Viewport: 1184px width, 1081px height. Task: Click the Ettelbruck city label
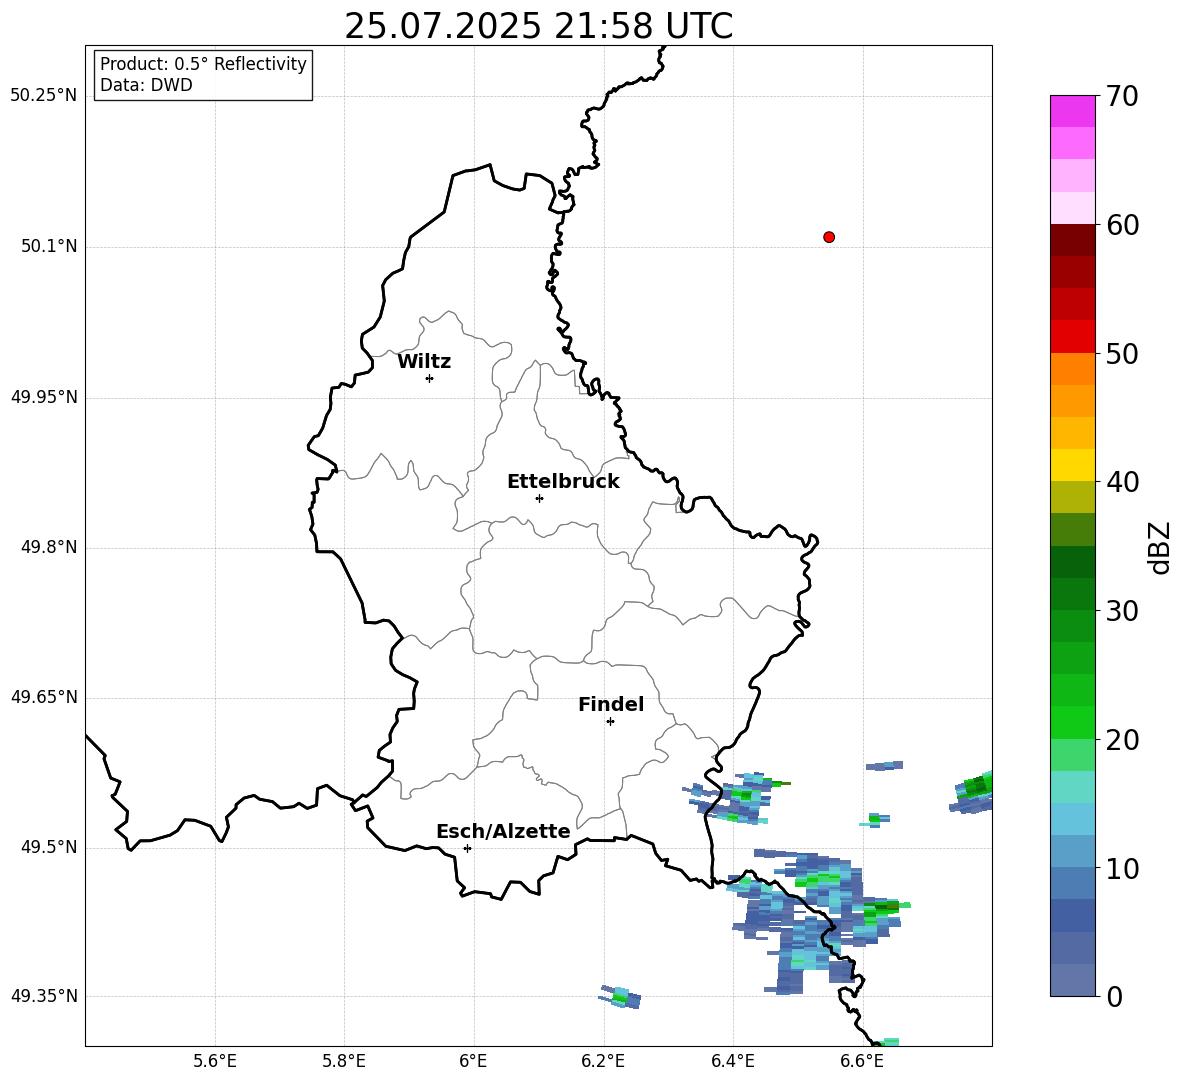[x=563, y=482]
